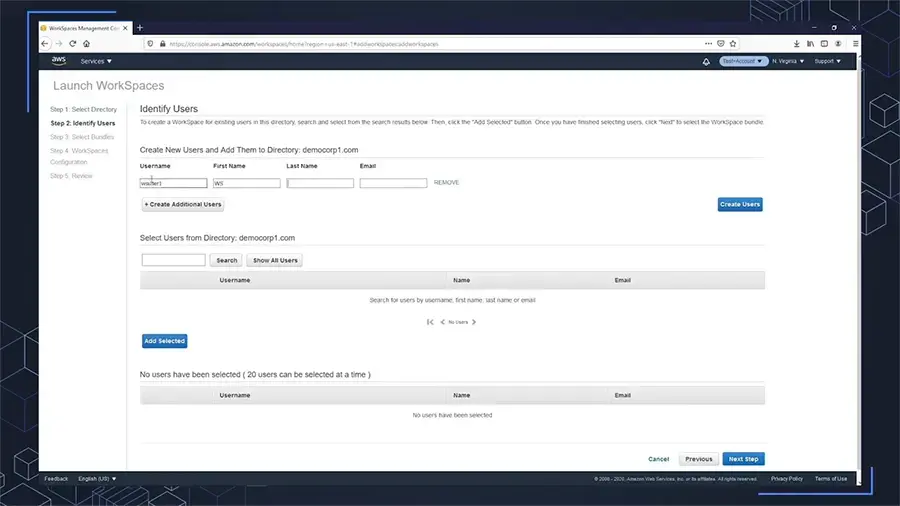Open the browser home icon
The height and width of the screenshot is (506, 900).
point(87,44)
